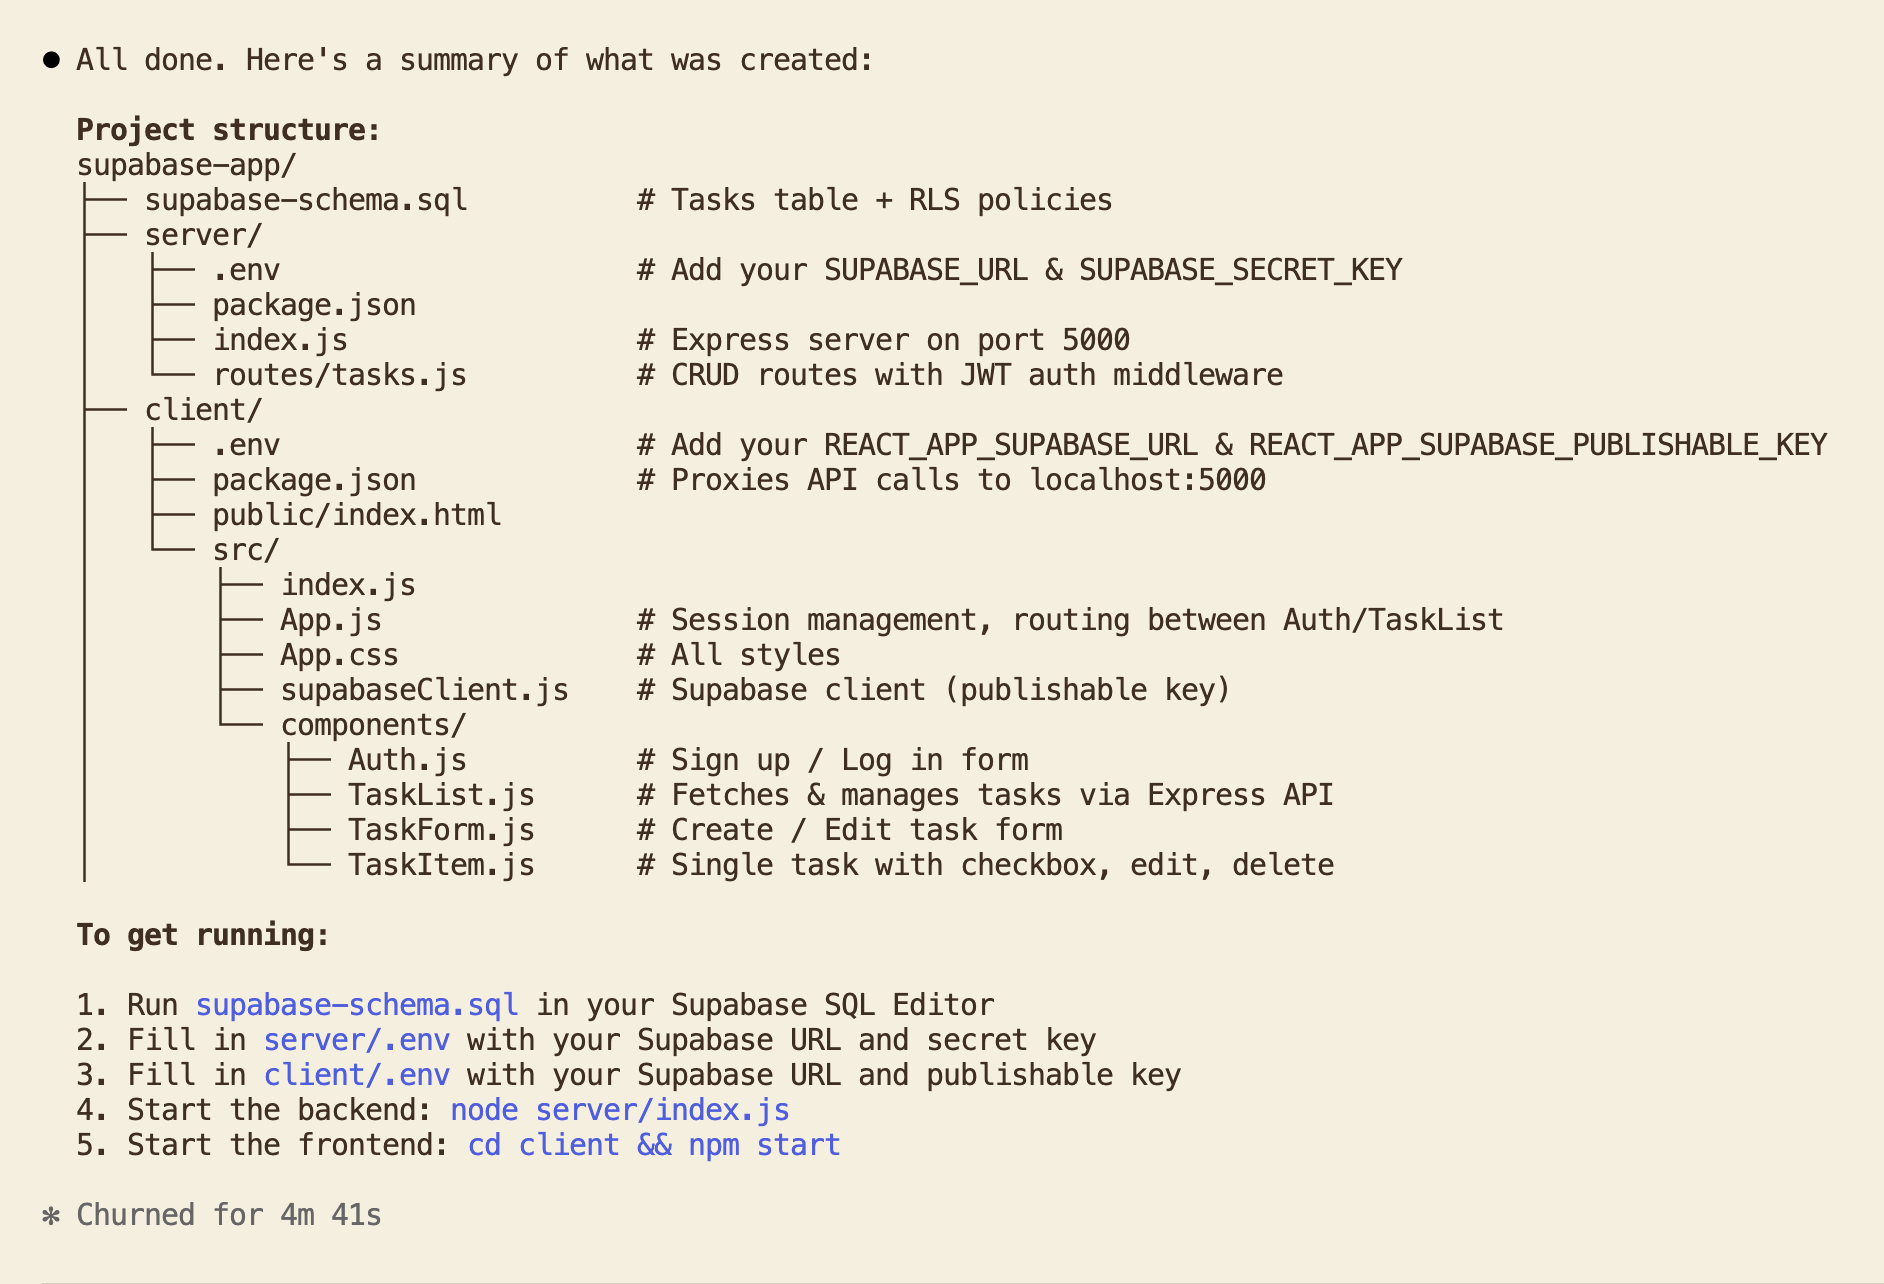The width and height of the screenshot is (1884, 1284).
Task: Select the components/ folder entry
Action: point(373,725)
